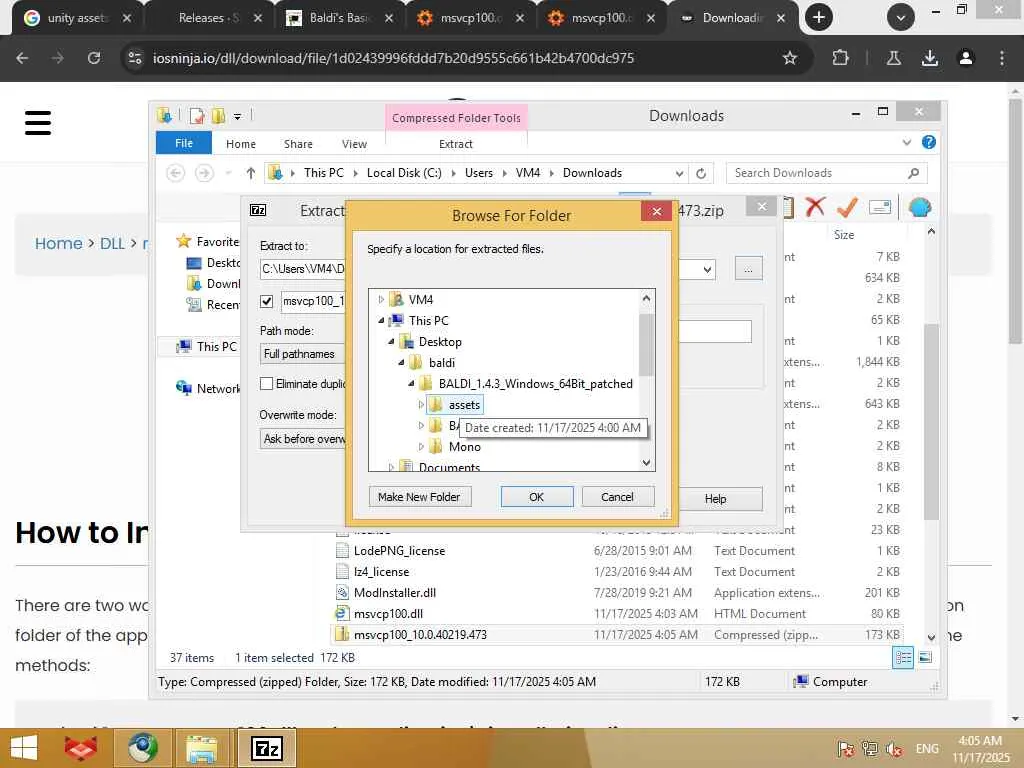Open the Home ribbon tab
1024x768 pixels.
[x=241, y=144]
